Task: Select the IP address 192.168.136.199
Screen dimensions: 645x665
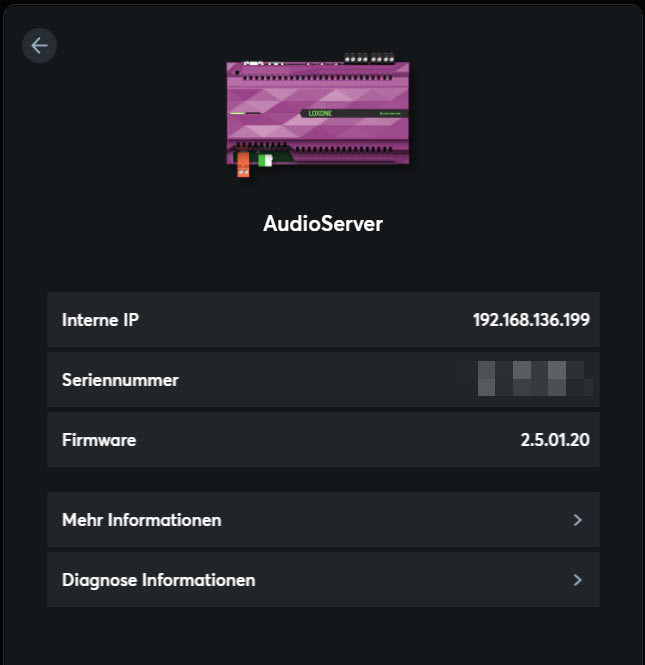Action: pos(531,320)
